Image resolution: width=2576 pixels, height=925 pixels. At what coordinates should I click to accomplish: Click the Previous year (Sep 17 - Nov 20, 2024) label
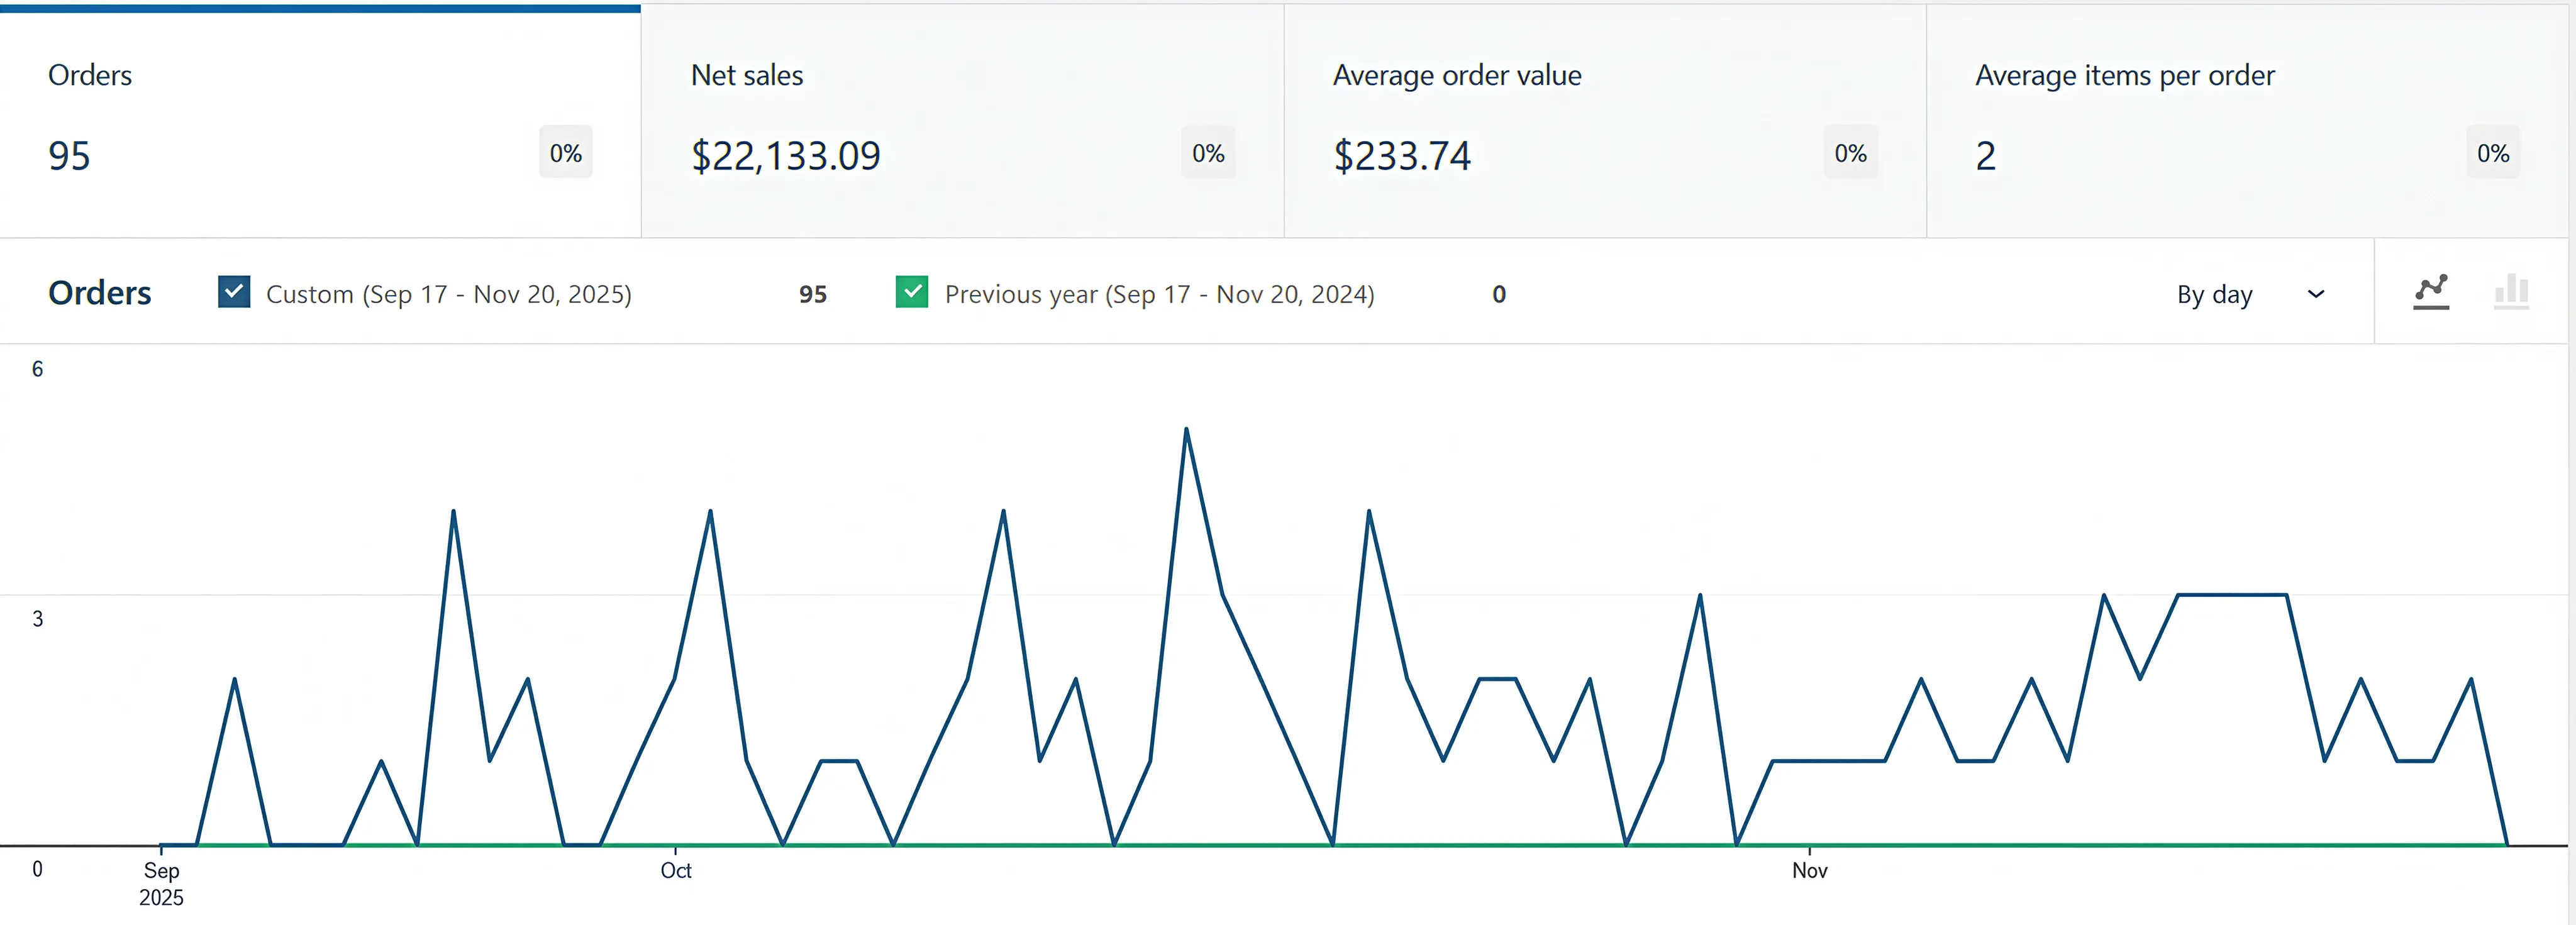point(1159,294)
